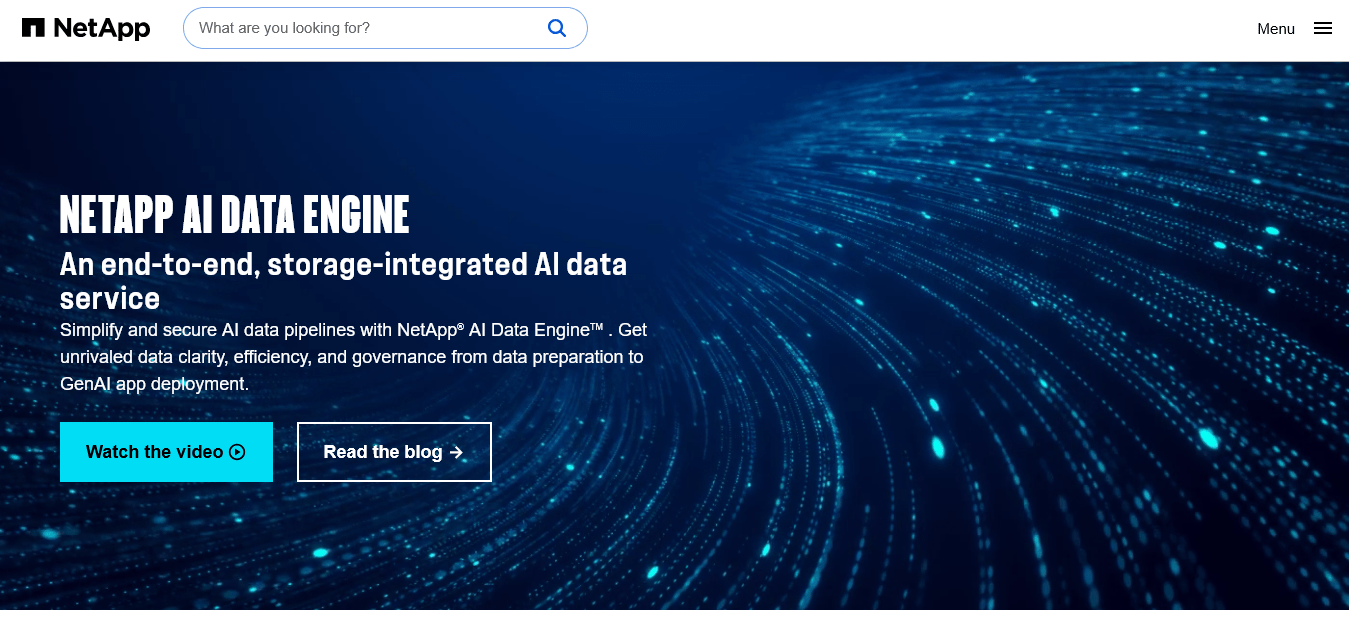Select the cyan Watch the video call-to-action
Viewport: 1349px width, 643px height.
[166, 452]
